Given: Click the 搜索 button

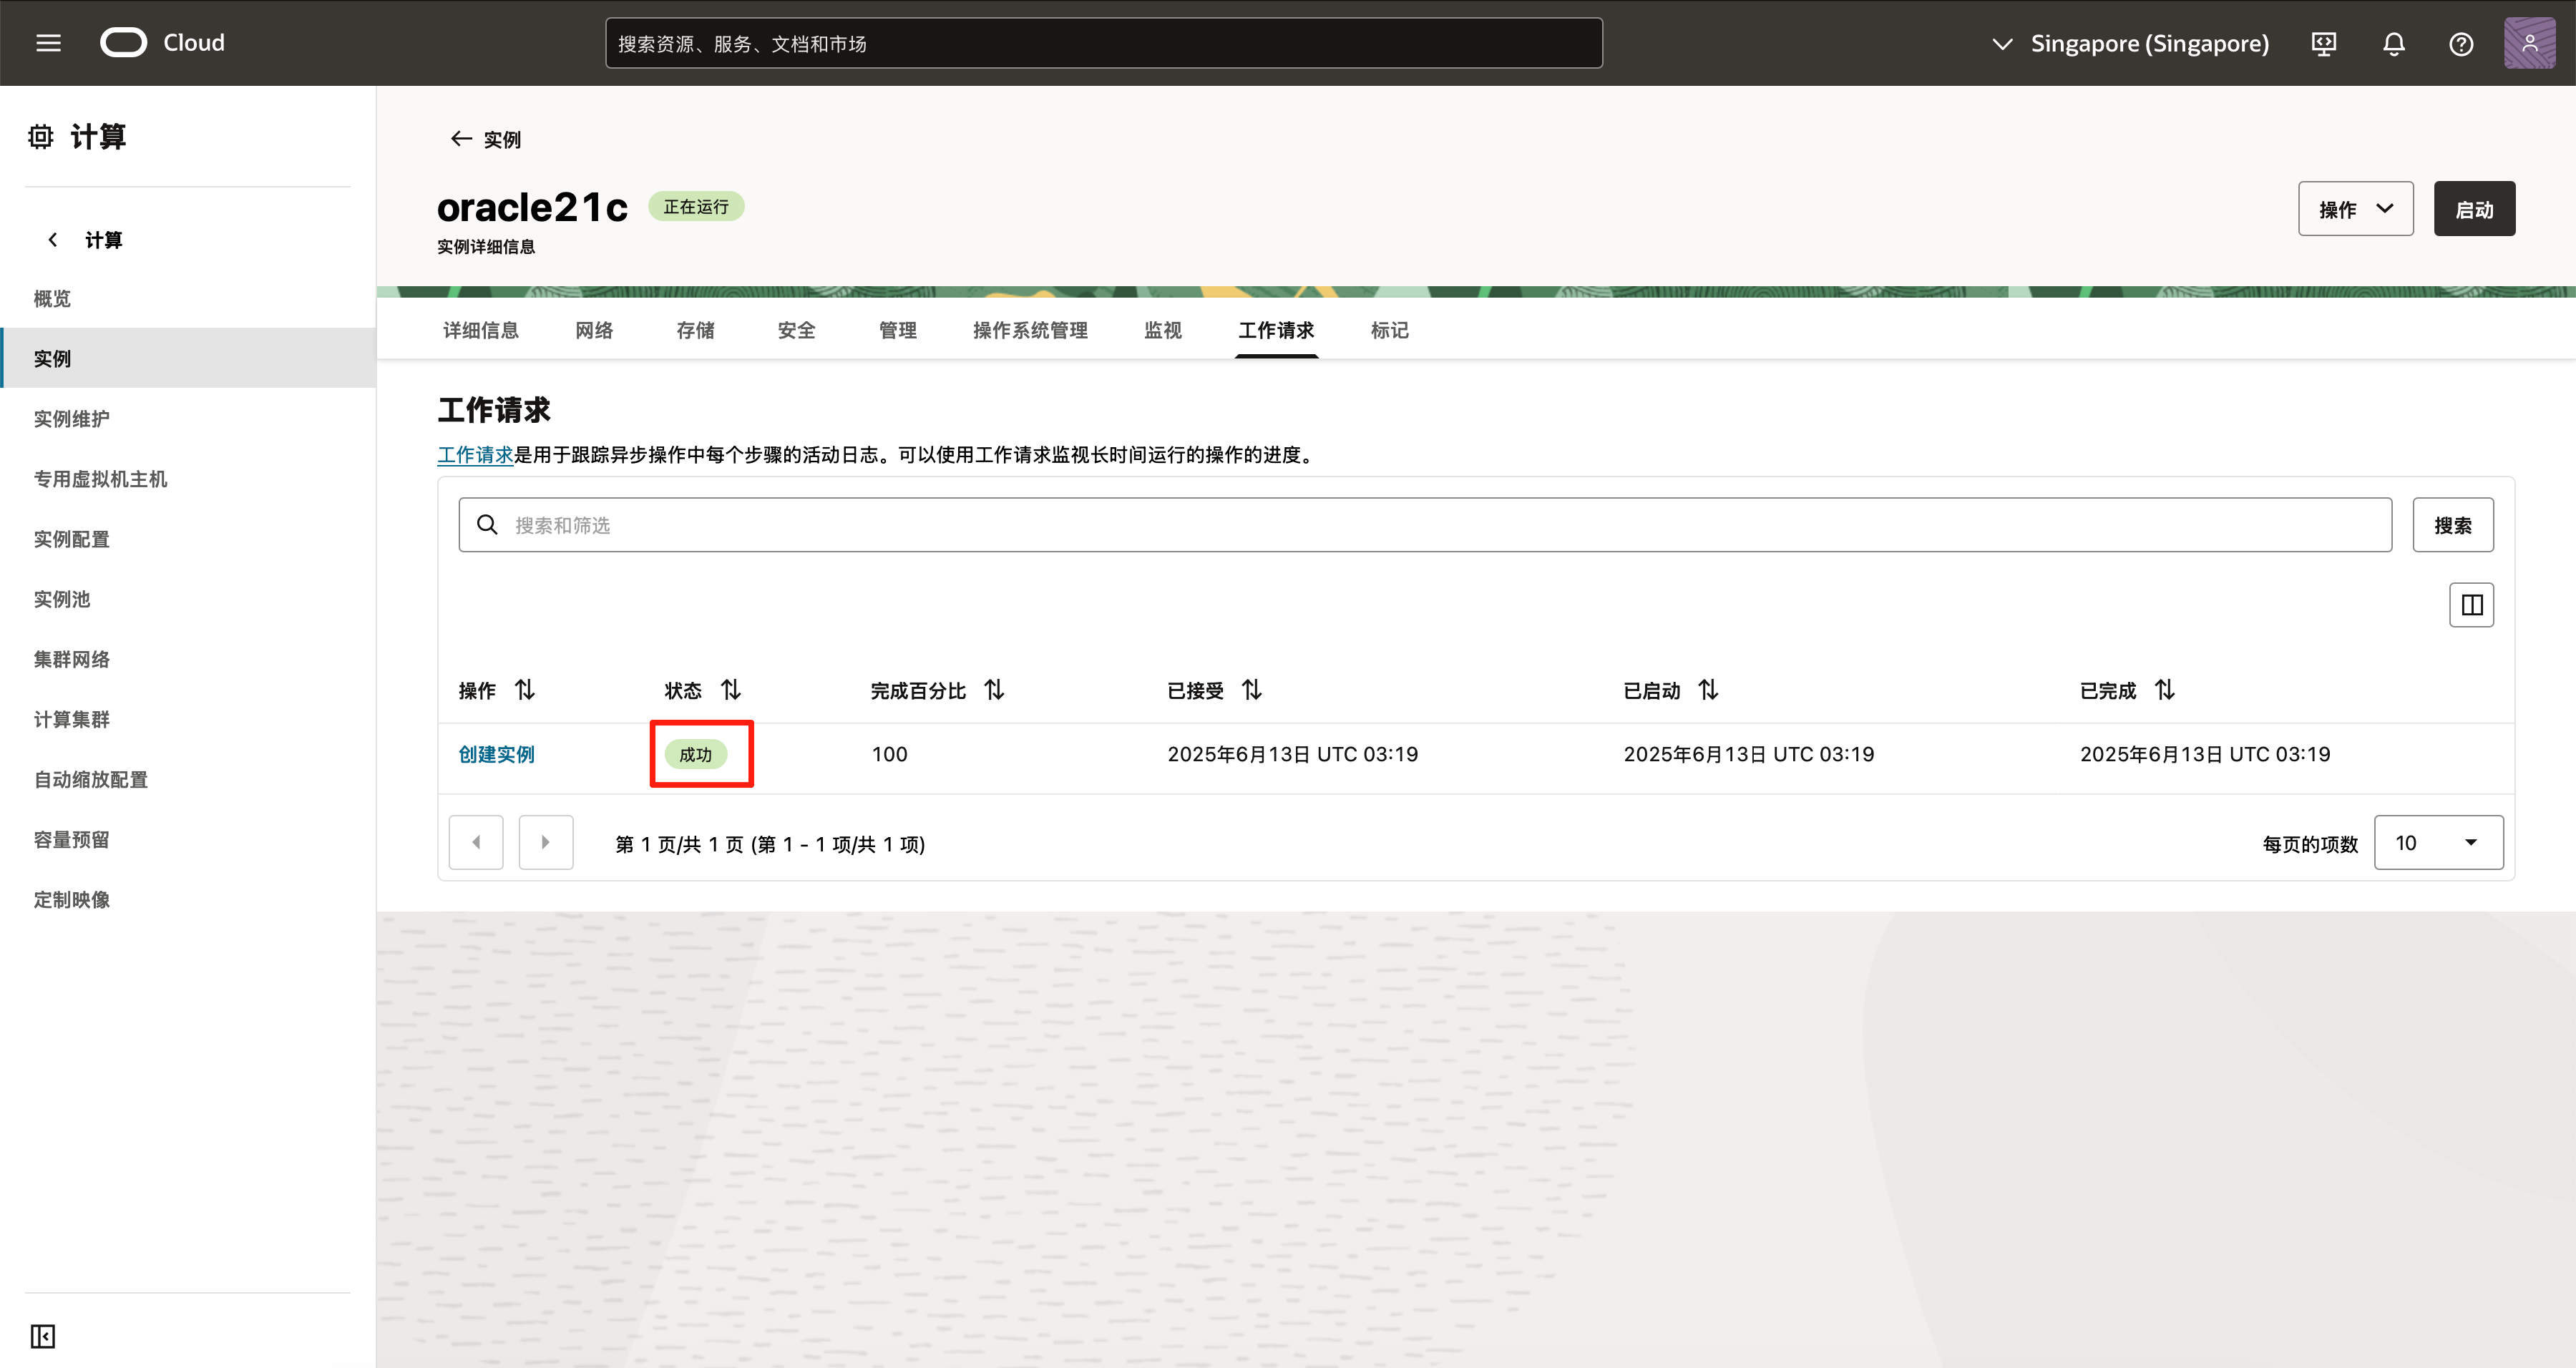Looking at the screenshot, I should [x=2452, y=525].
